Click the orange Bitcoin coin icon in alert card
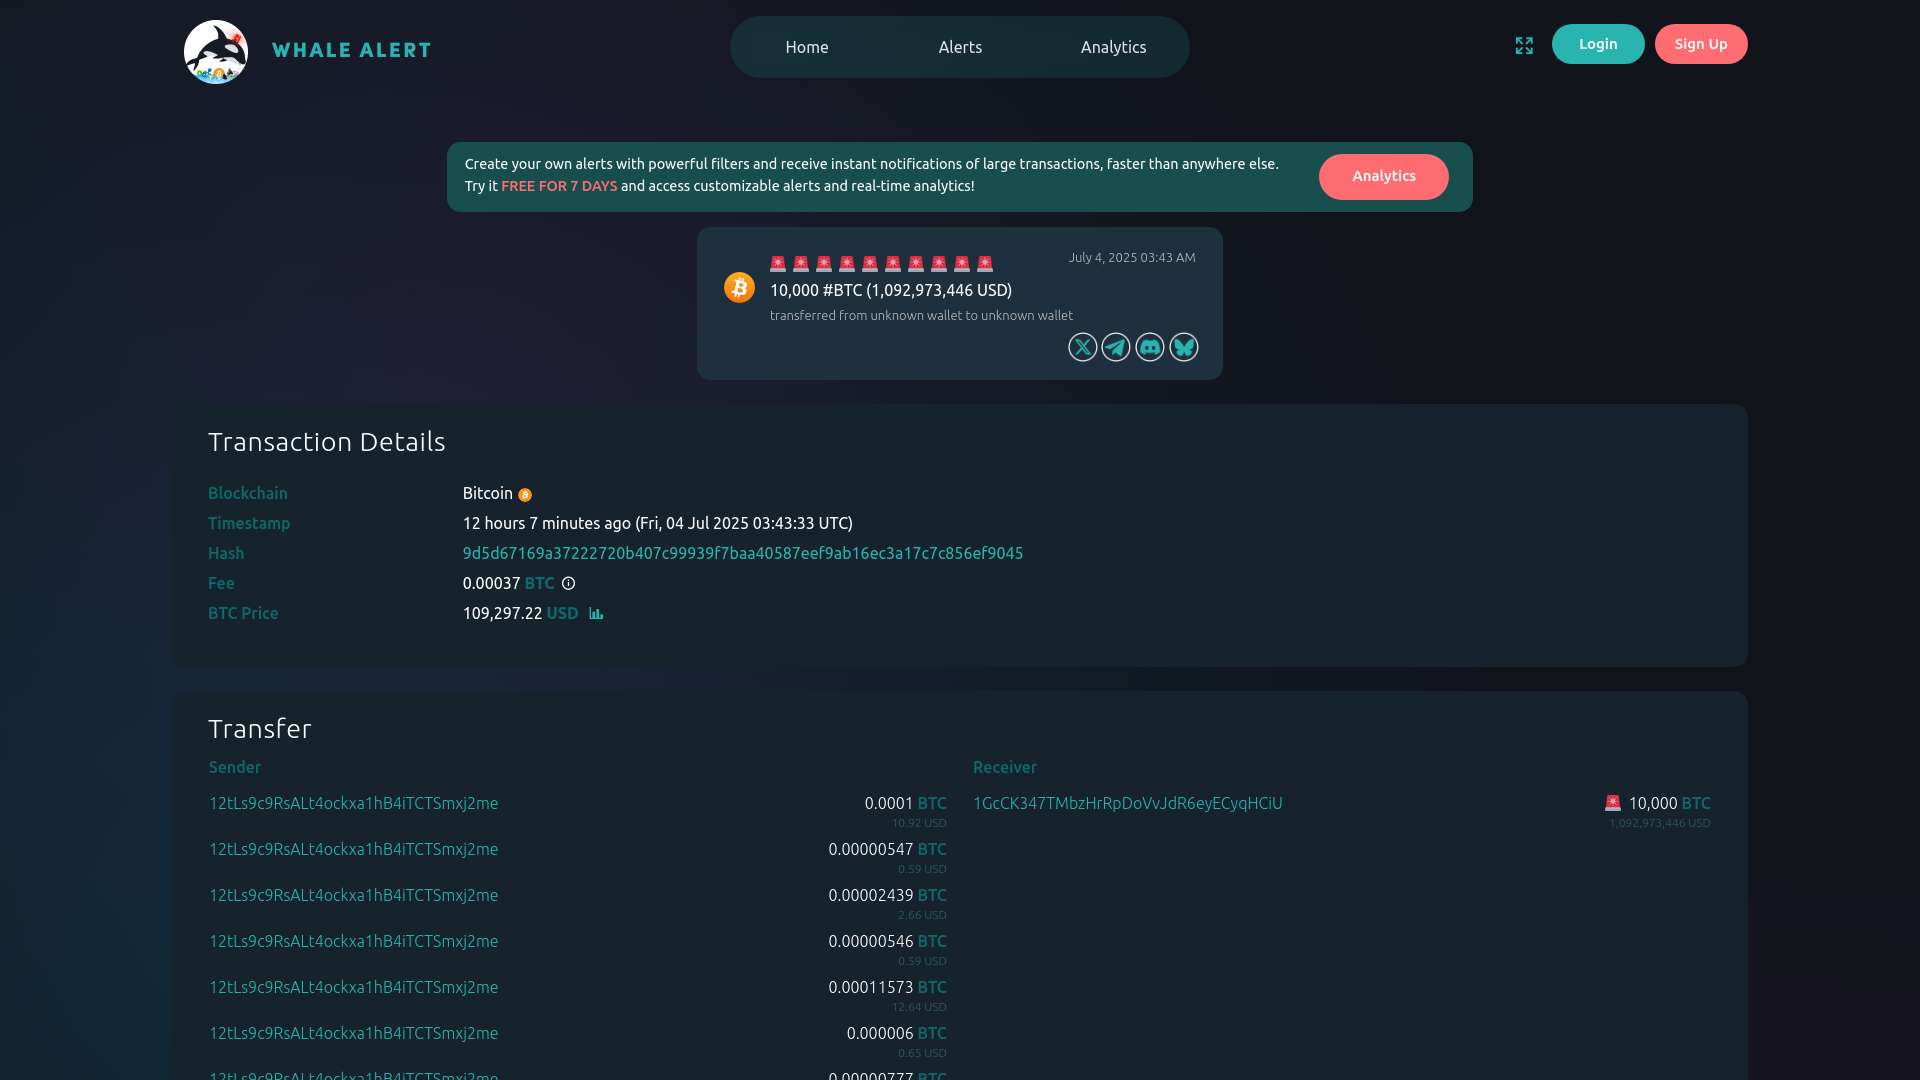1920x1080 pixels. (739, 288)
